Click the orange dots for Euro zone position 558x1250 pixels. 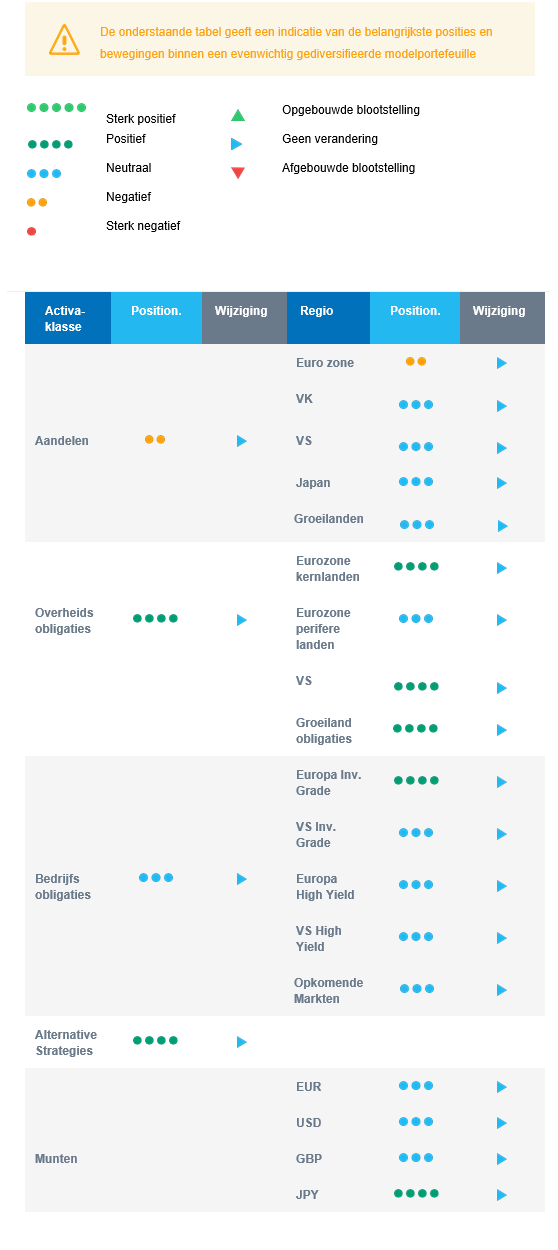[416, 361]
